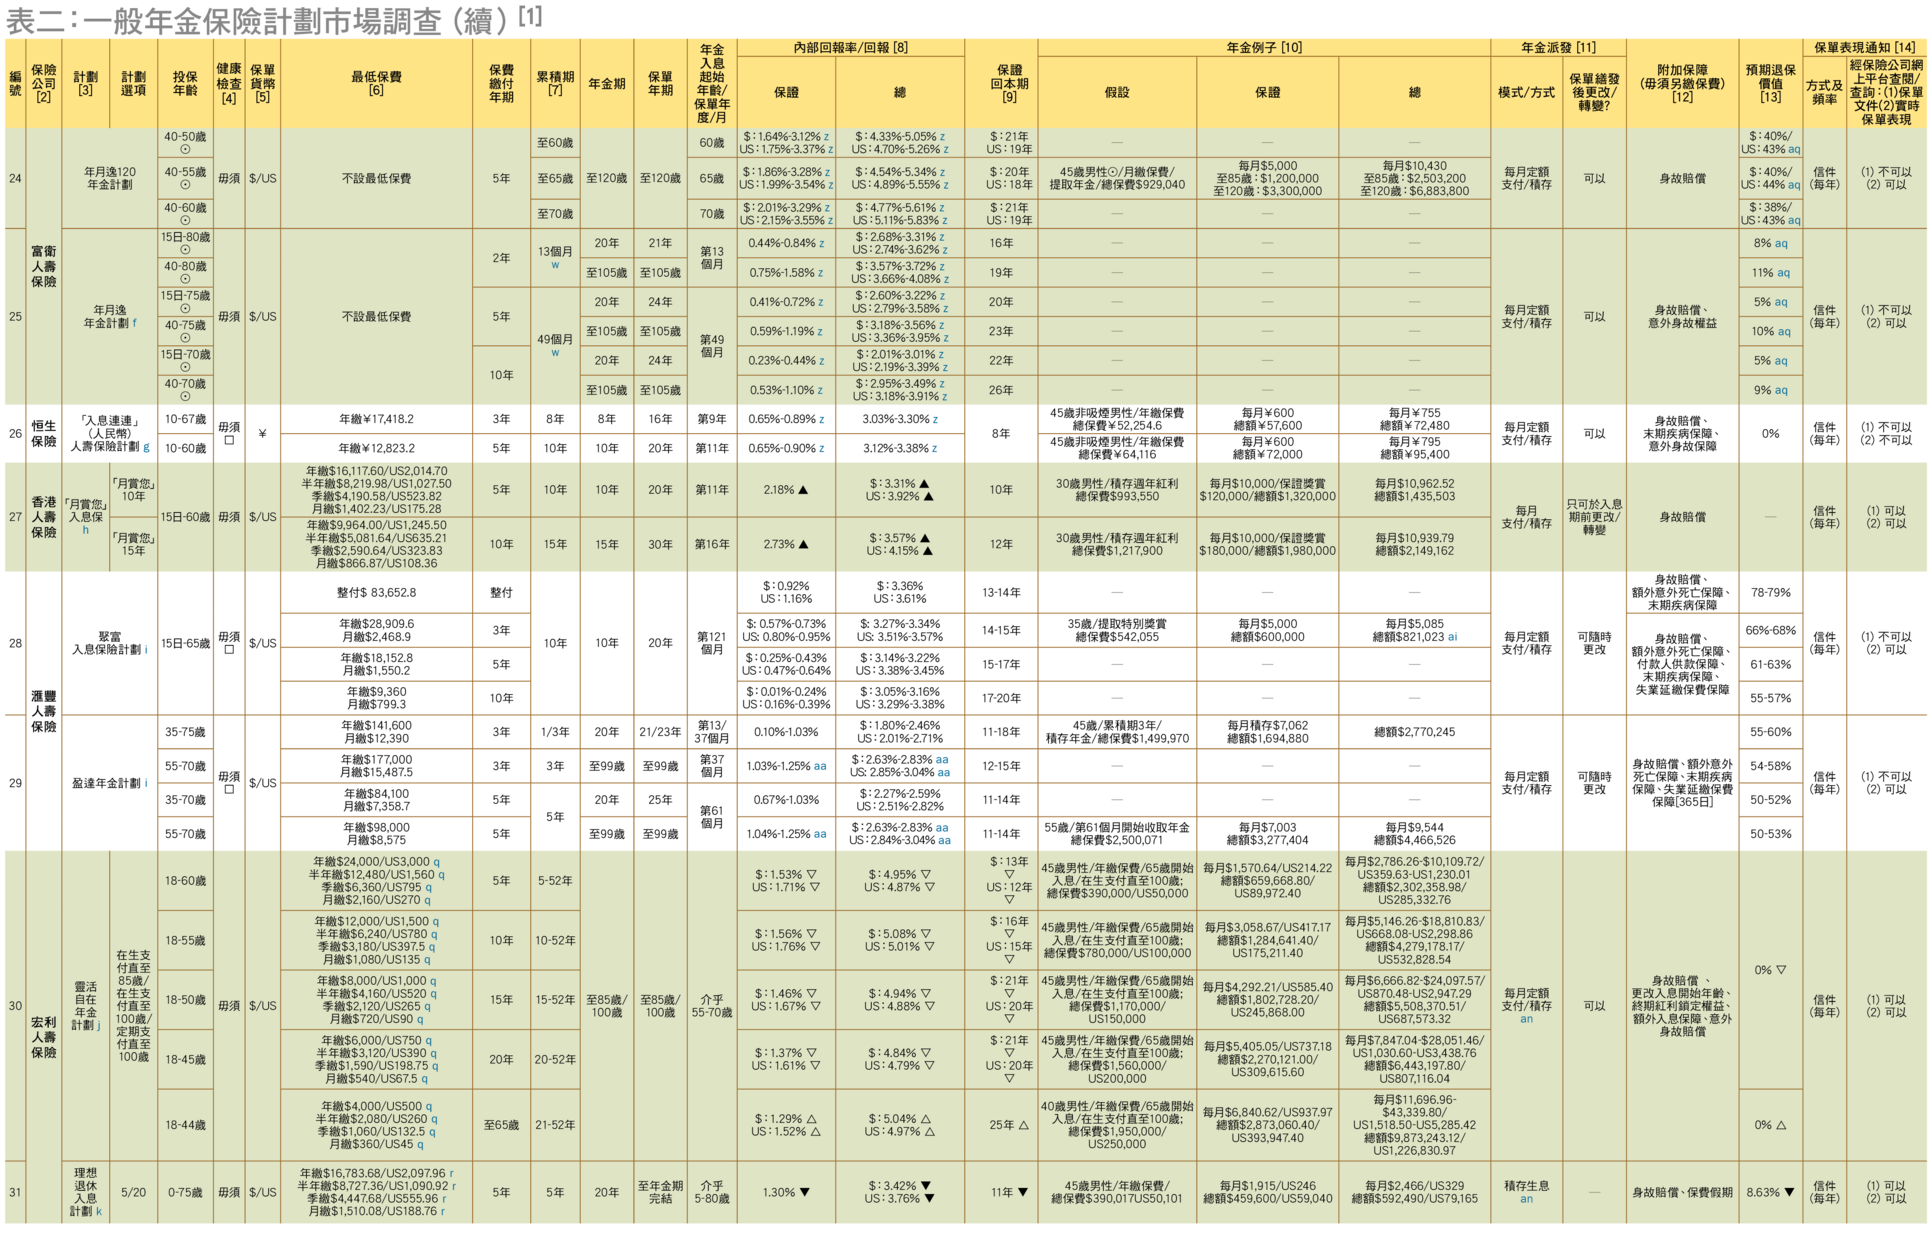Click the cell 只可於入息期前更改/轉變
The image size is (1932, 1242).
click(x=1594, y=517)
